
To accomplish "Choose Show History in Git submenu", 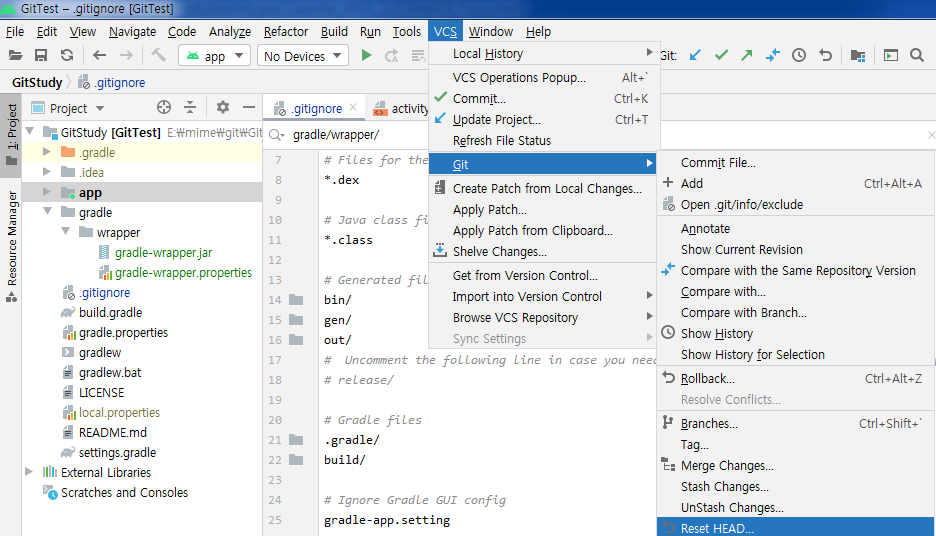I will coord(796,333).
